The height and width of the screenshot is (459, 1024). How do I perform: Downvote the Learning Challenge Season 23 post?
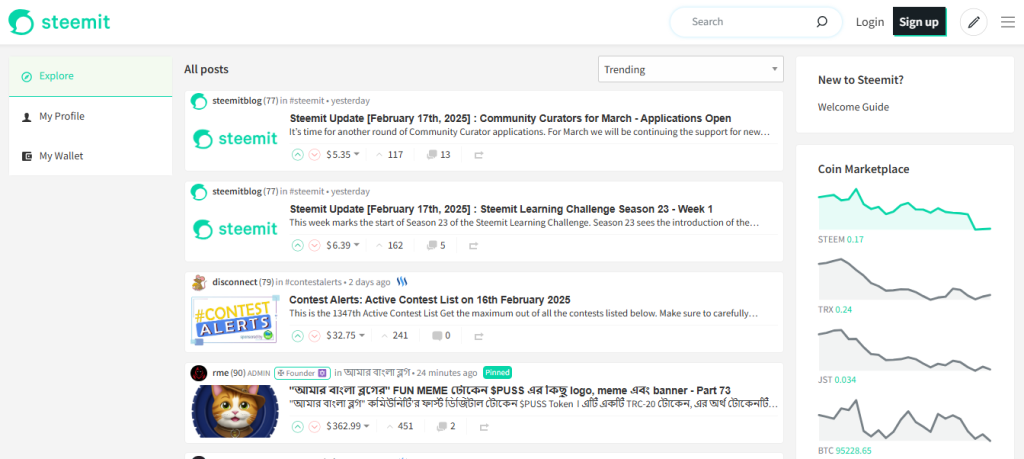[314, 246]
